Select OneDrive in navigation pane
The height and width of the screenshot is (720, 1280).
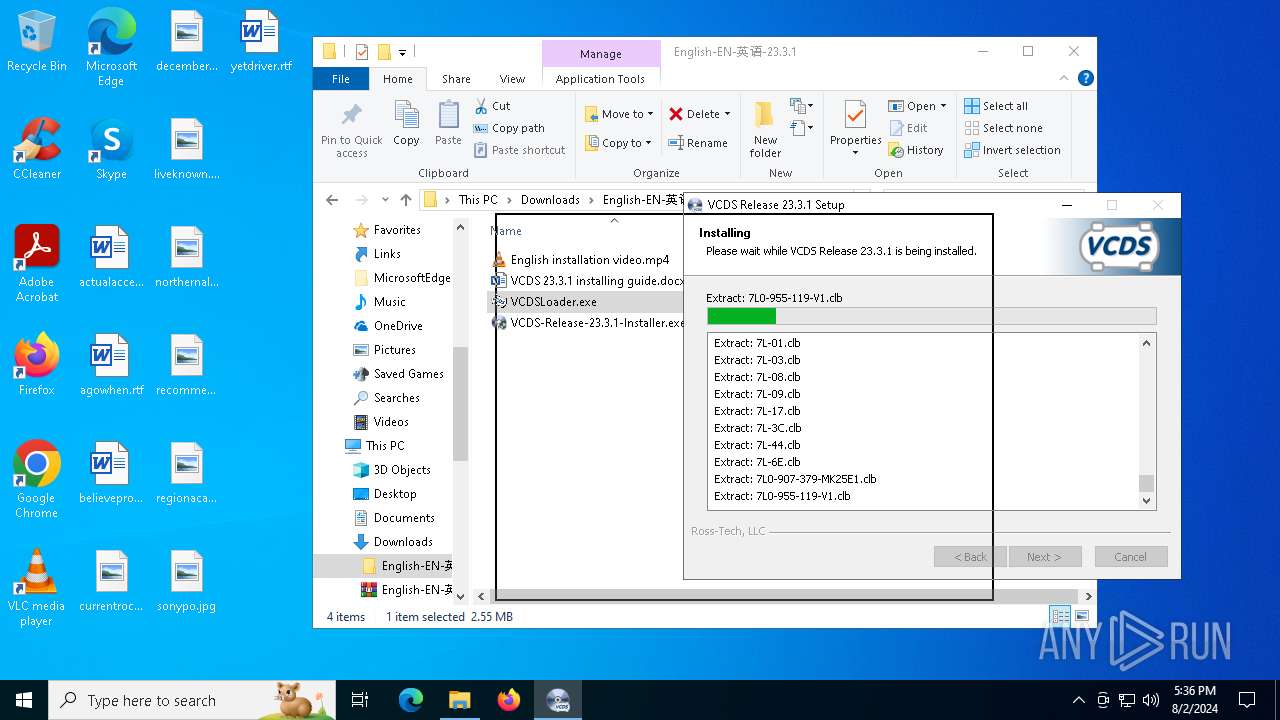pyautogui.click(x=398, y=325)
